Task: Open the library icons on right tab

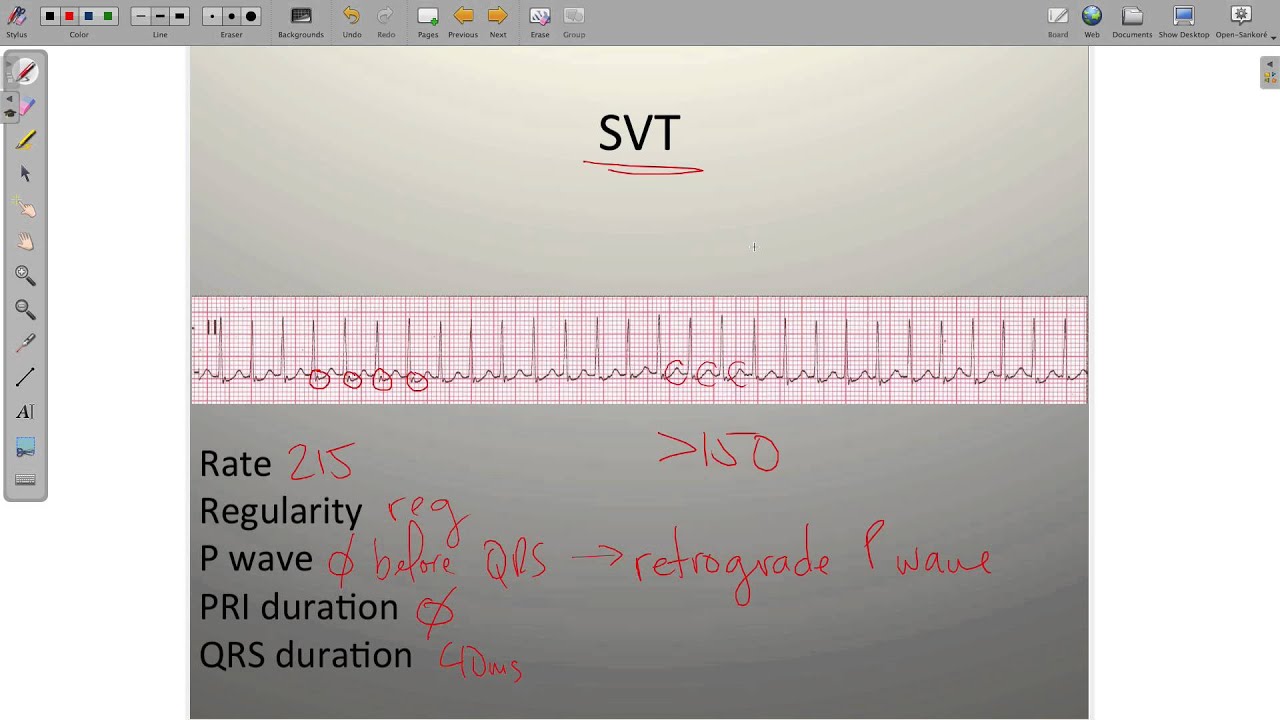Action: click(x=1270, y=78)
